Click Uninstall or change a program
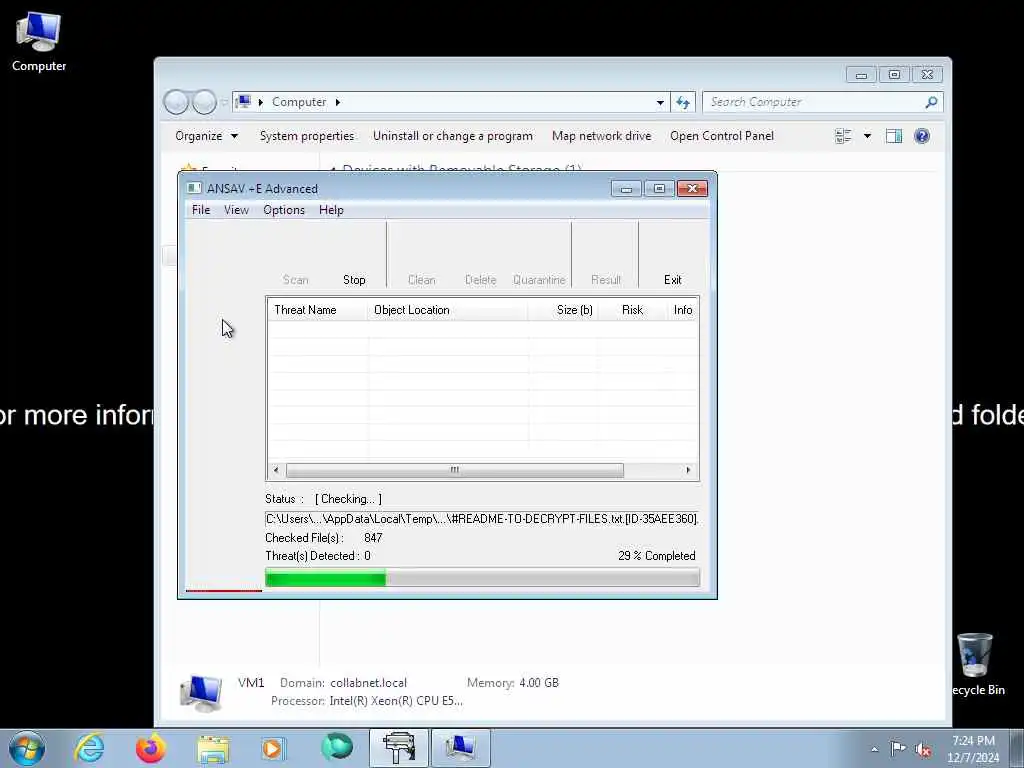The height and width of the screenshot is (768, 1024). pos(453,136)
